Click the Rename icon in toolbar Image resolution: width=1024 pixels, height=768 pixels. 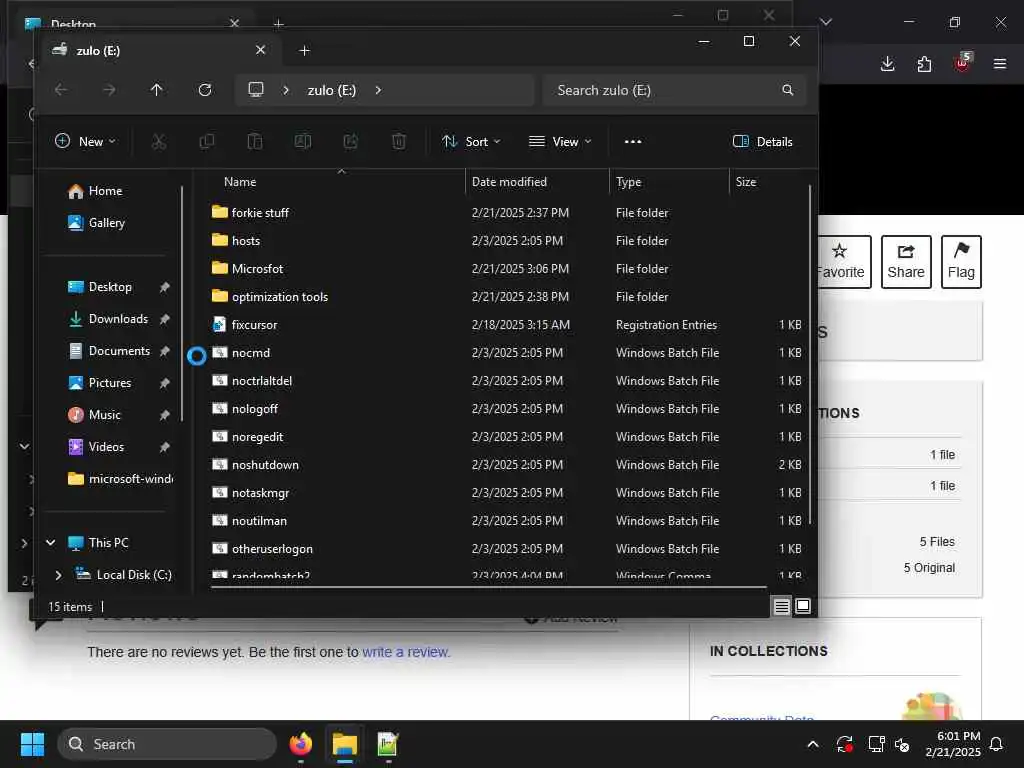coord(303,142)
